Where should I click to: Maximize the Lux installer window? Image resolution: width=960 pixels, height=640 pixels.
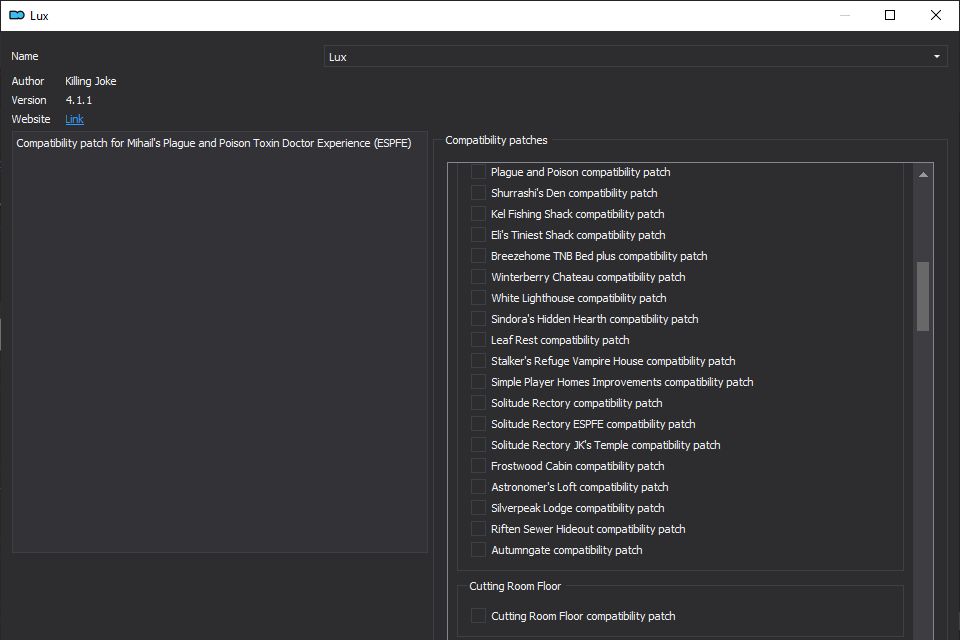(x=890, y=15)
